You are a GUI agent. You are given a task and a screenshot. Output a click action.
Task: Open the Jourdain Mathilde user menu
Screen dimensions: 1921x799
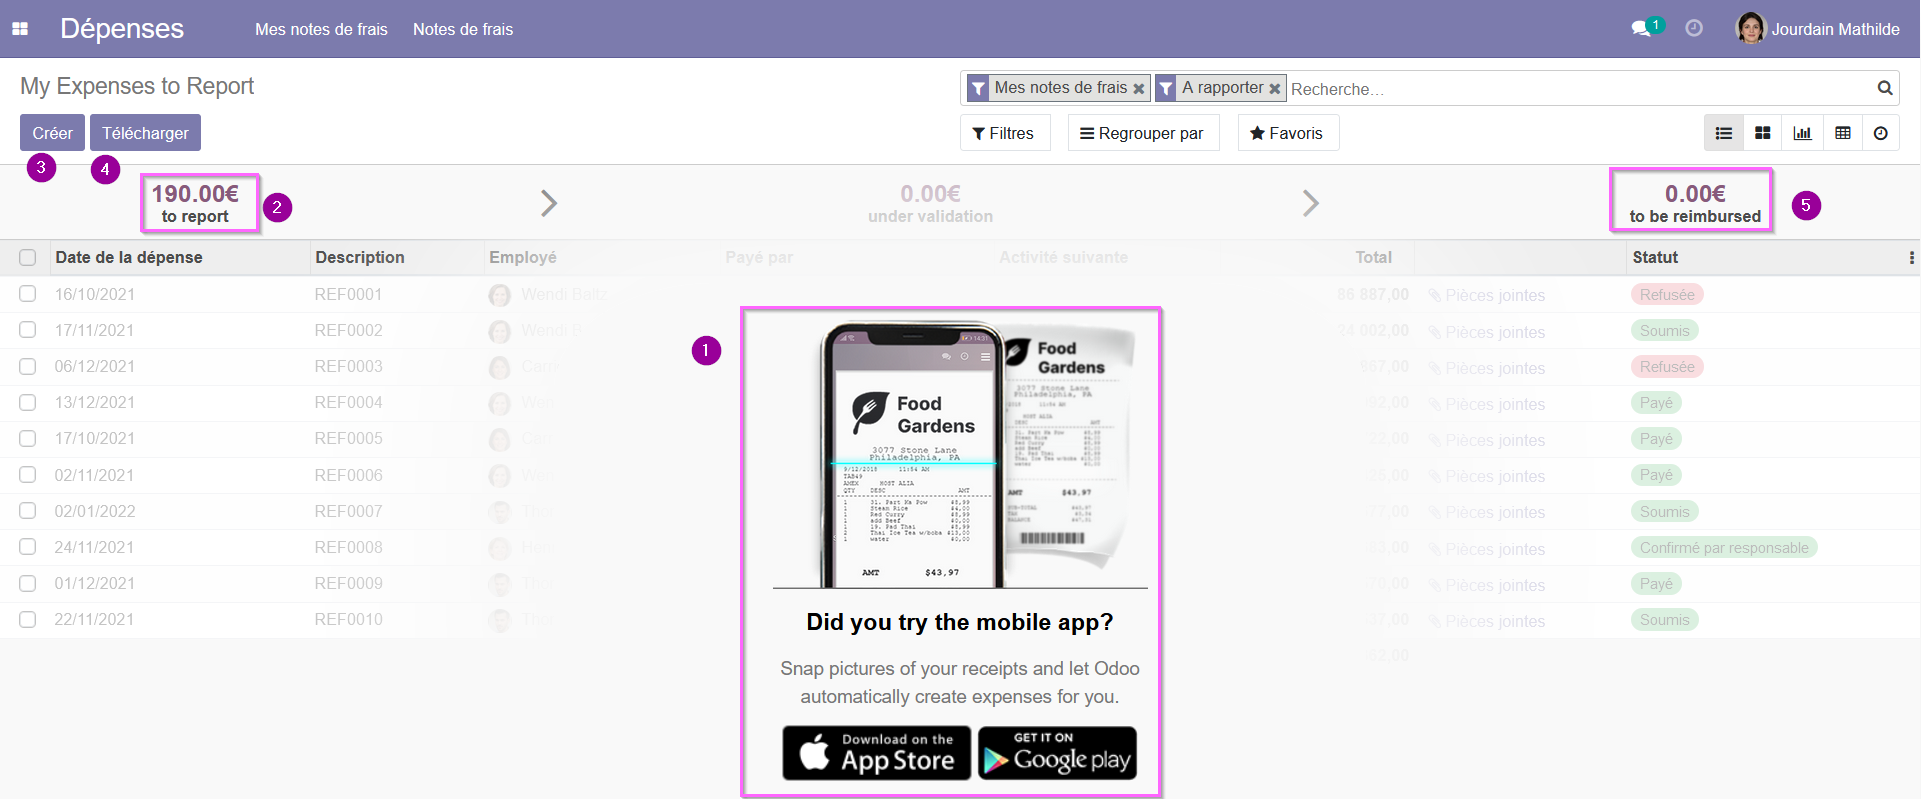(x=1817, y=29)
